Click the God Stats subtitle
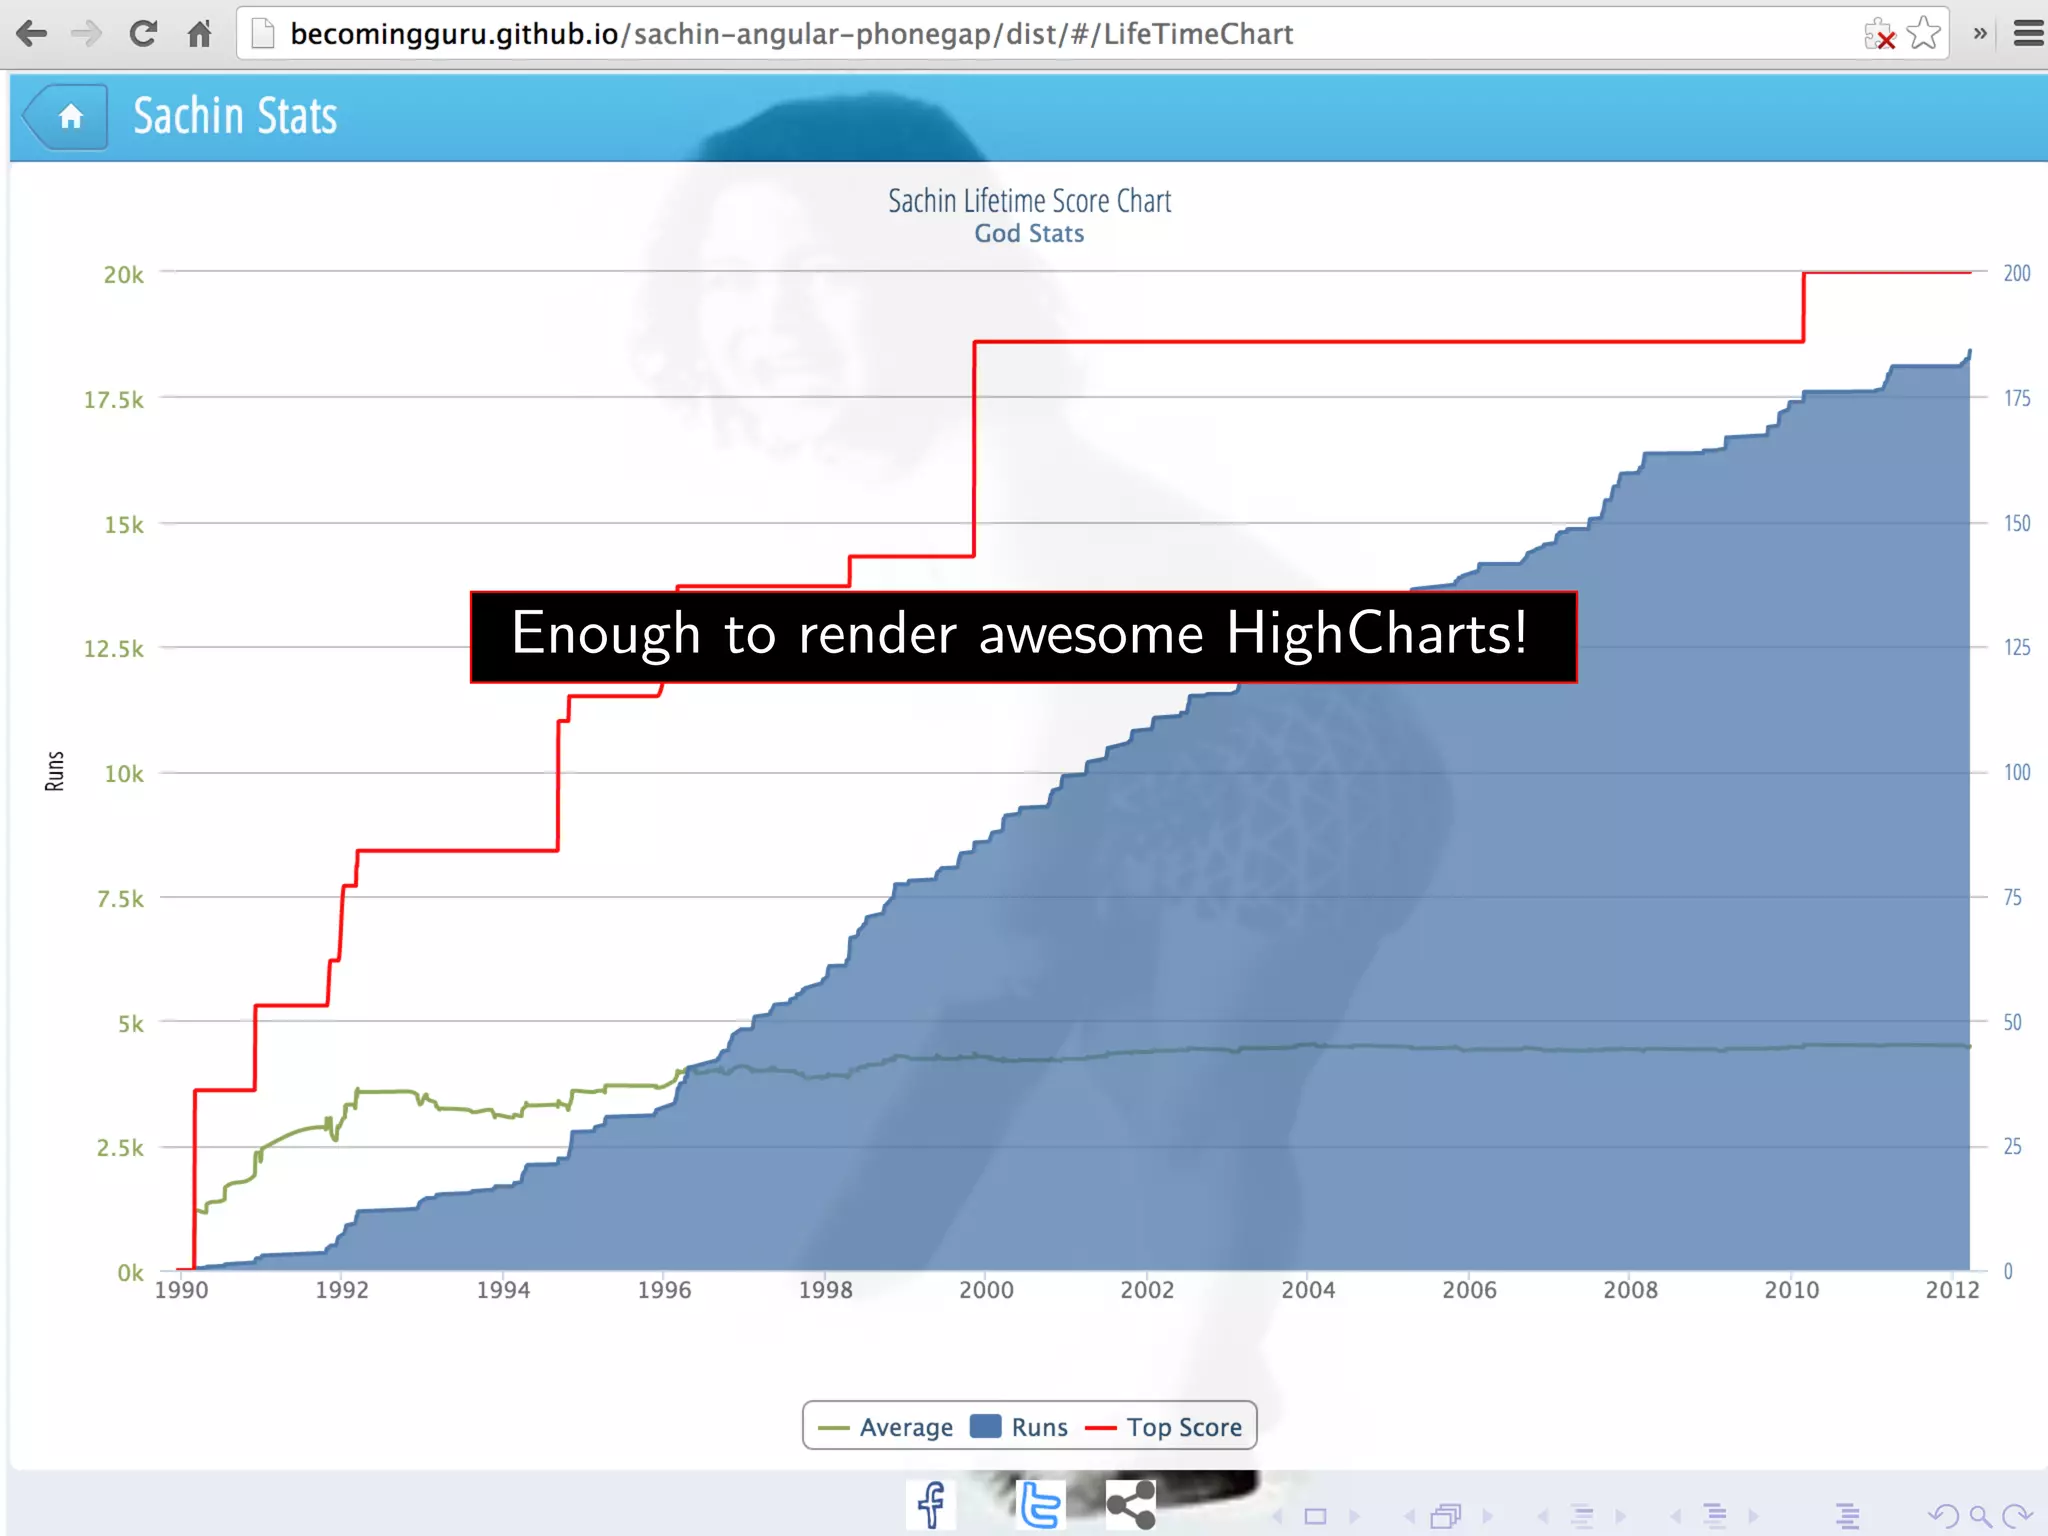This screenshot has height=1536, width=2048. (x=1029, y=234)
